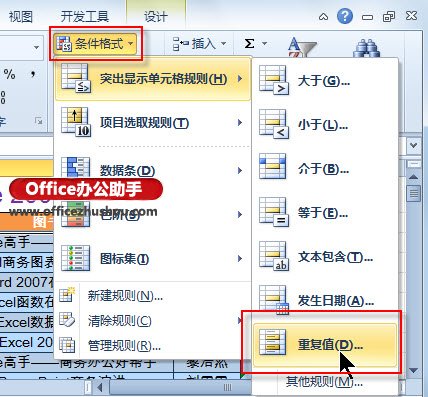Select 重复值(D)... duplicate values rule
This screenshot has width=428, height=397.
tap(325, 345)
